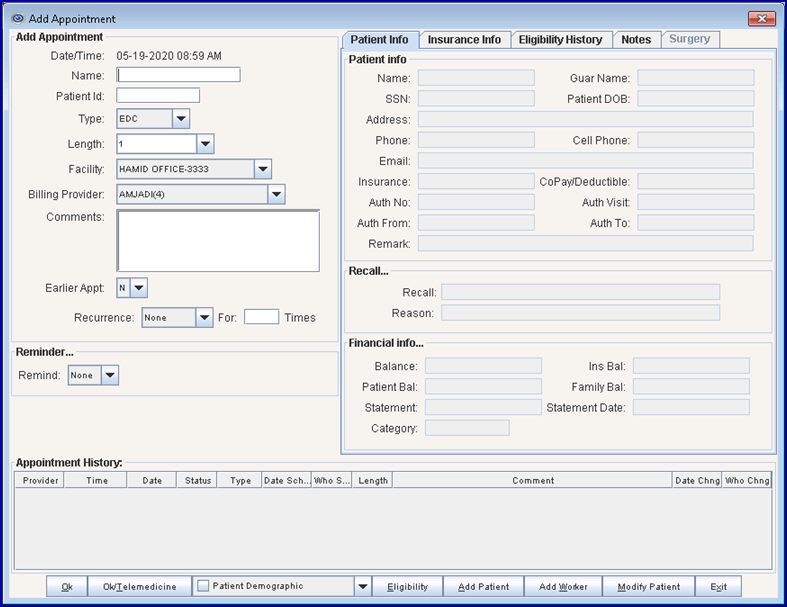The height and width of the screenshot is (607, 787).
Task: Click the Date Sch... column header
Action: 287,480
